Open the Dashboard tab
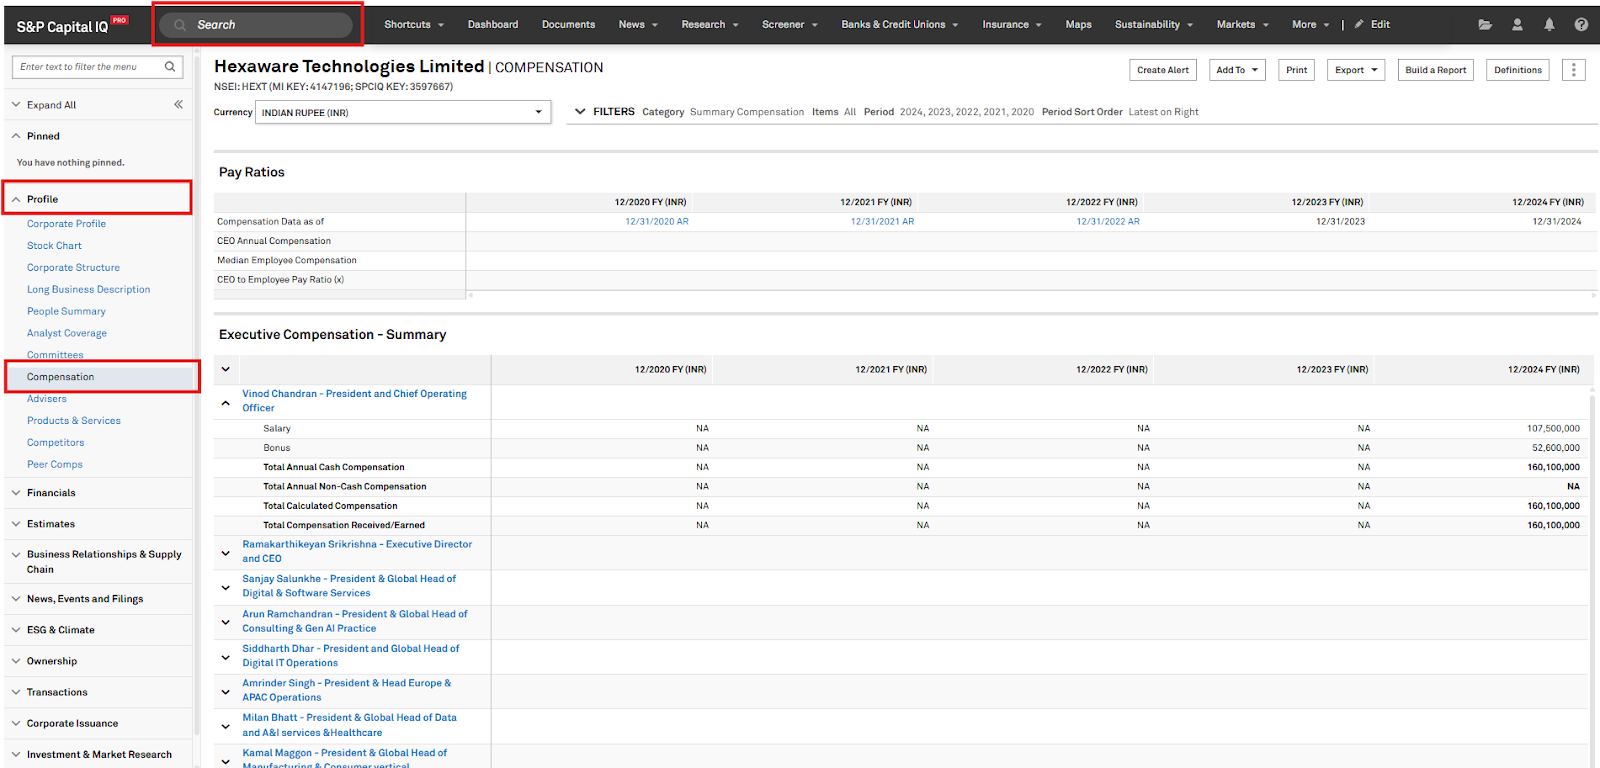1600x768 pixels. tap(493, 24)
